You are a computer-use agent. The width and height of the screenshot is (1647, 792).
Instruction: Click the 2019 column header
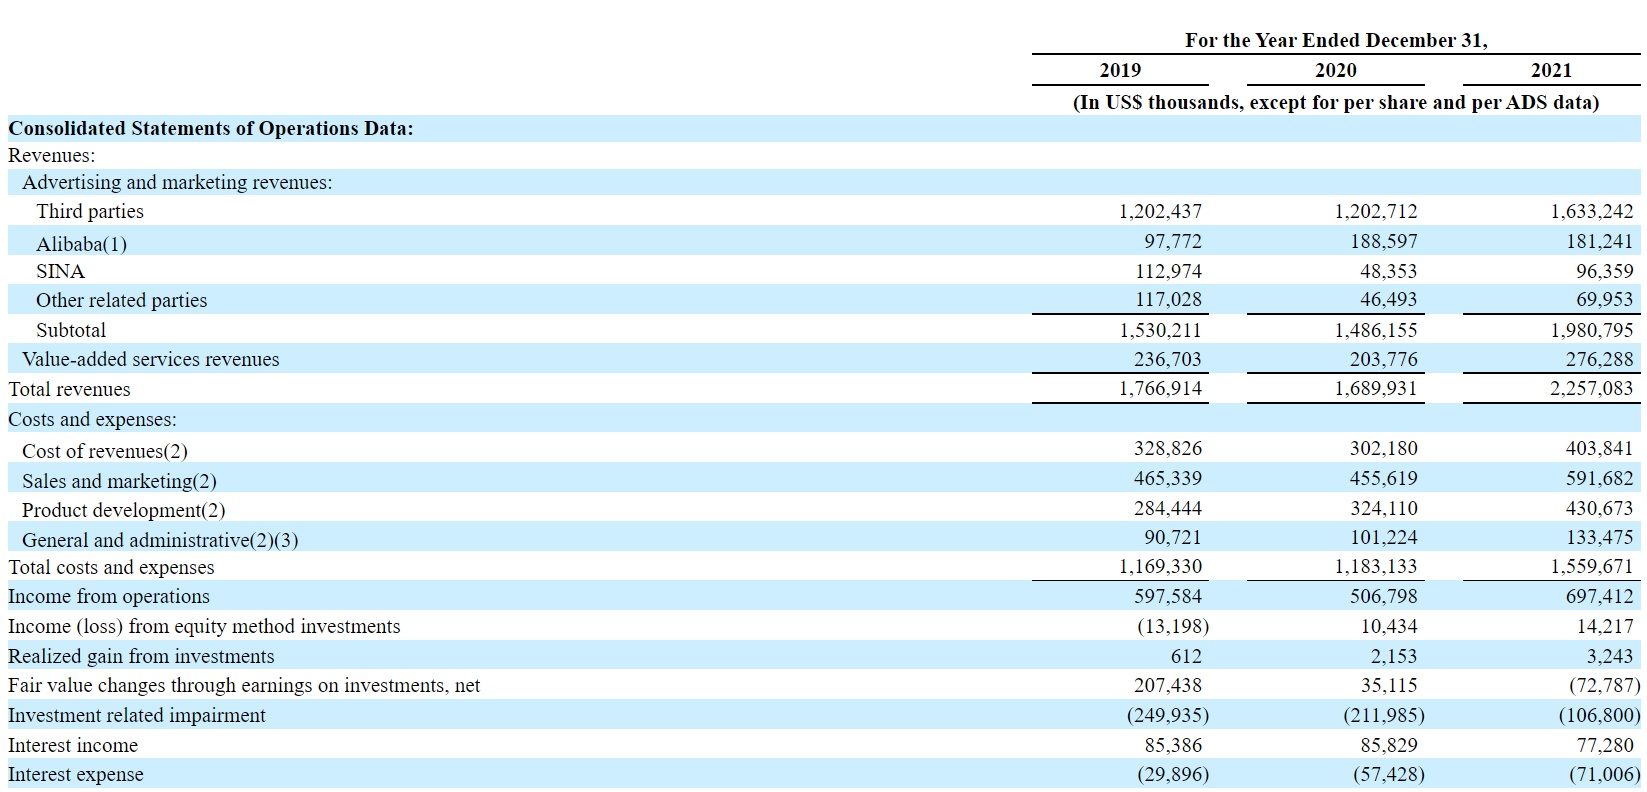tap(1120, 70)
